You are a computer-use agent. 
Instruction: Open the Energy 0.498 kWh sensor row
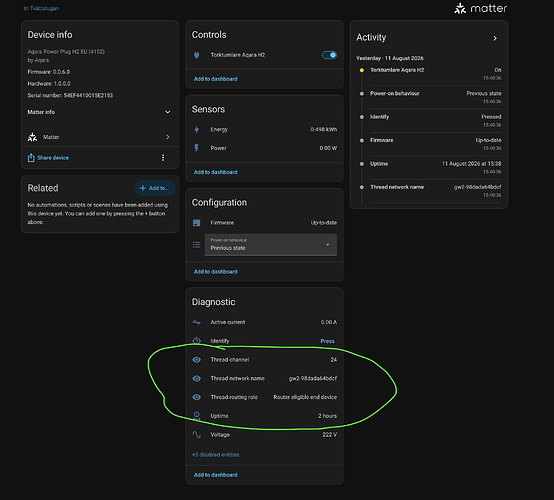pyautogui.click(x=264, y=130)
